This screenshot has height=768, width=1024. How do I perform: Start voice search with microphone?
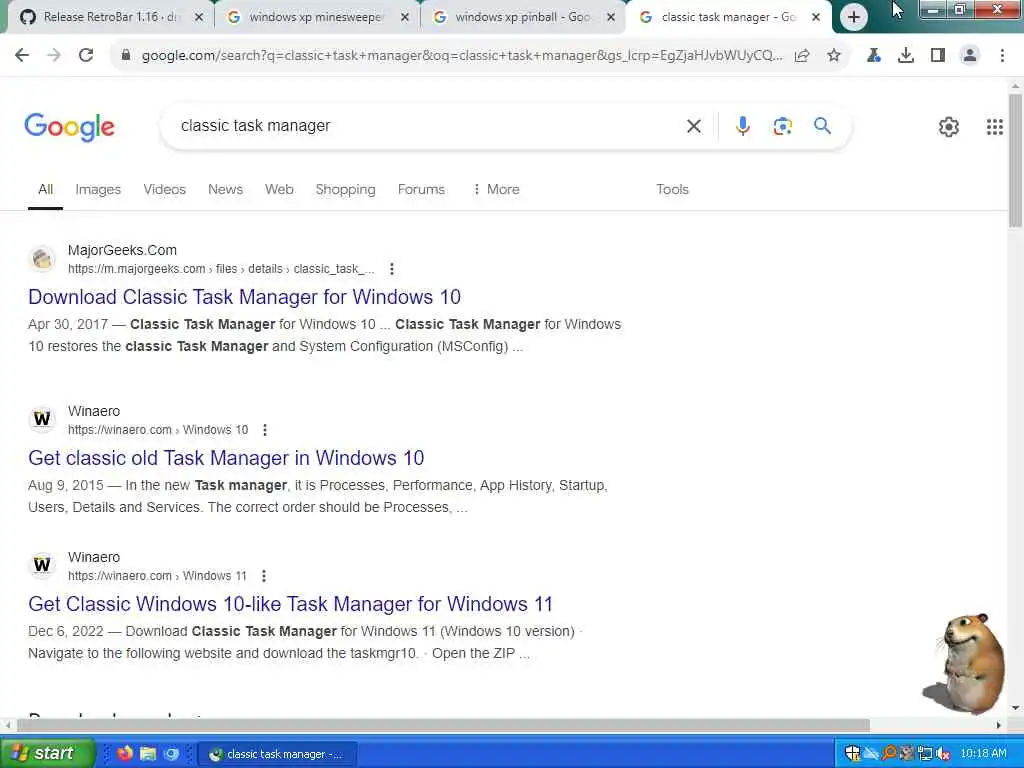743,126
